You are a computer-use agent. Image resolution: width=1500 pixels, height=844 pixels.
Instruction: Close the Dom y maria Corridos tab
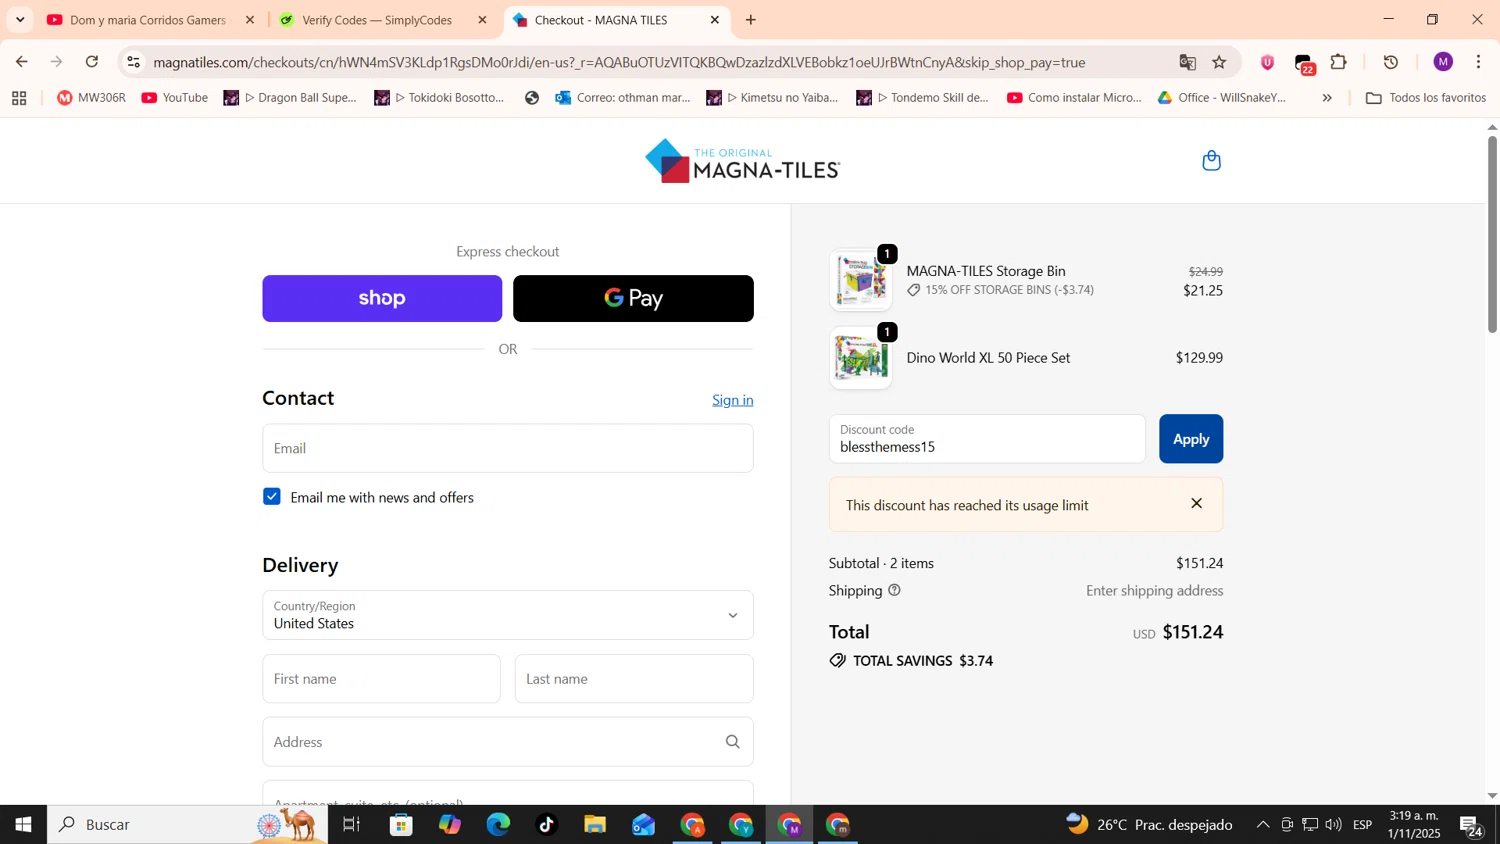(x=250, y=20)
